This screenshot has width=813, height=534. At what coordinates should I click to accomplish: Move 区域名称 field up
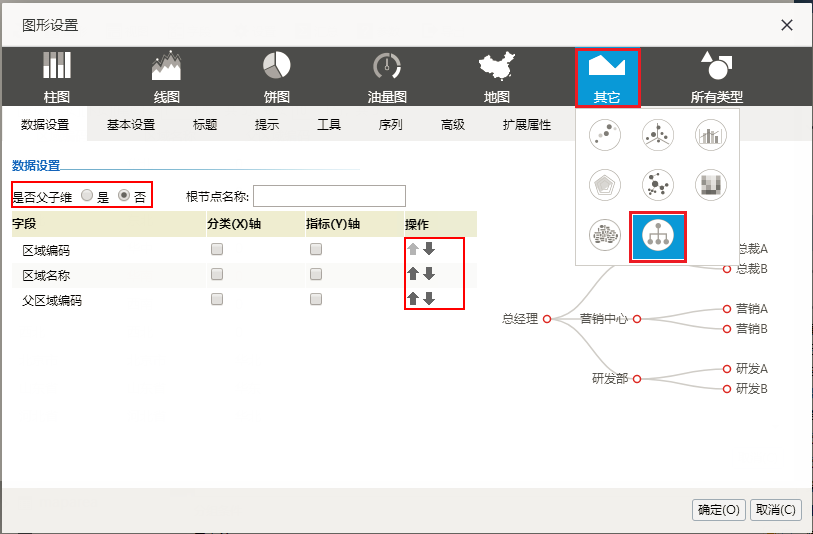[413, 274]
